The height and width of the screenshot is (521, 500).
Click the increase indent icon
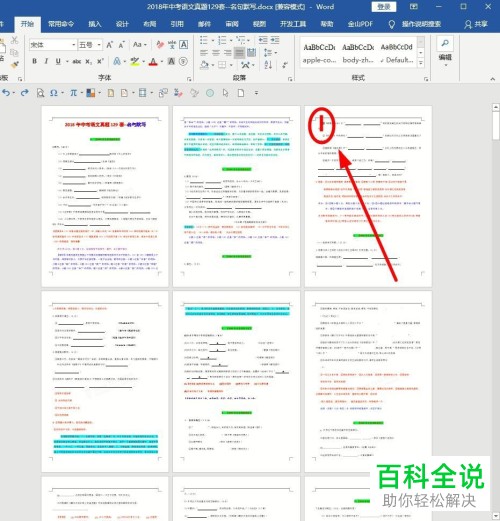(275, 40)
